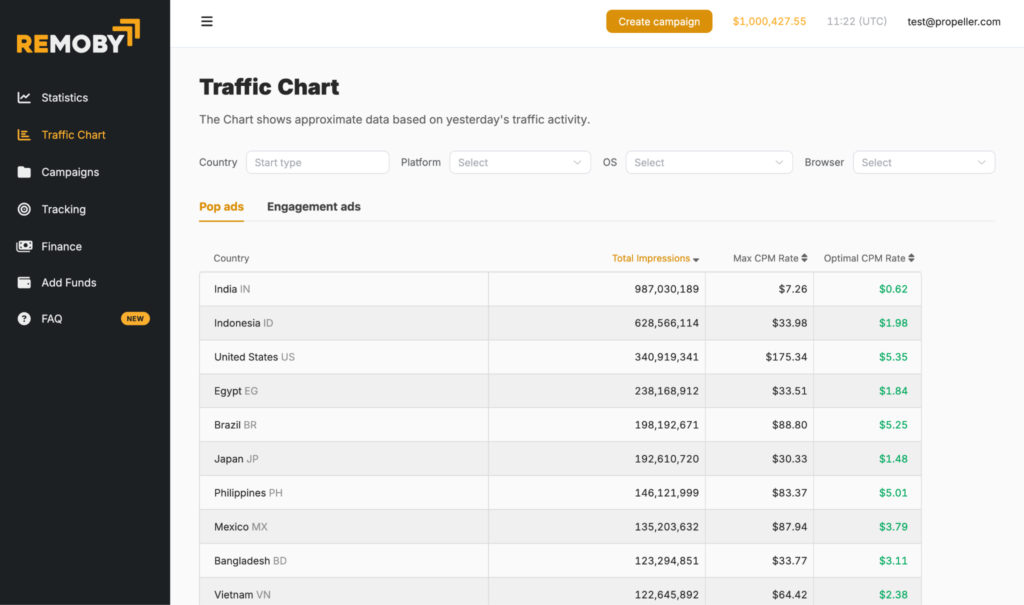Select the Egypt EG row
Viewport: 1024px width, 605px height.
pyautogui.click(x=560, y=391)
